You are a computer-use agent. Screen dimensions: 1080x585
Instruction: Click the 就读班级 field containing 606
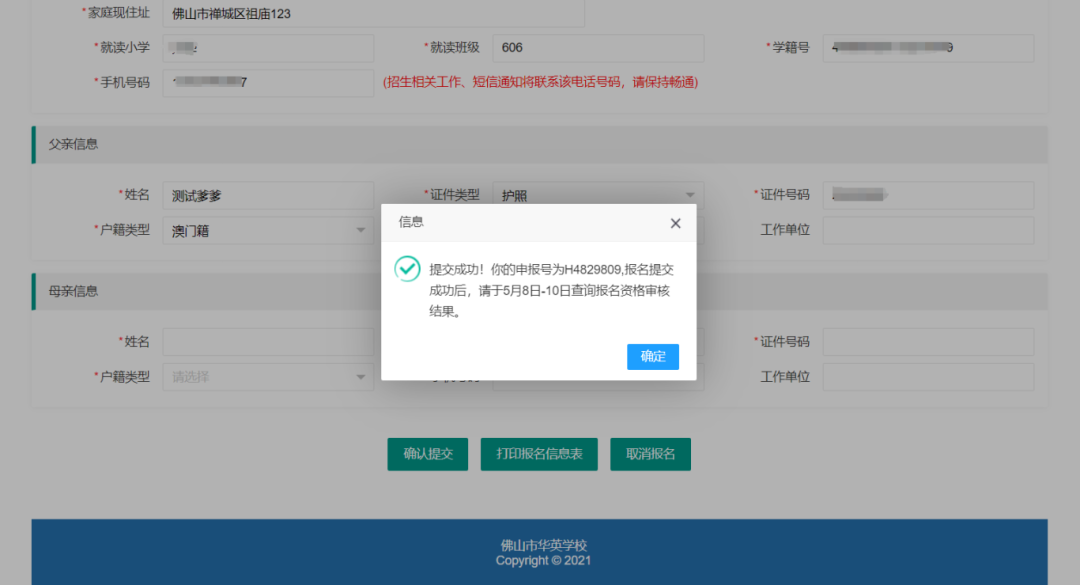pos(598,48)
